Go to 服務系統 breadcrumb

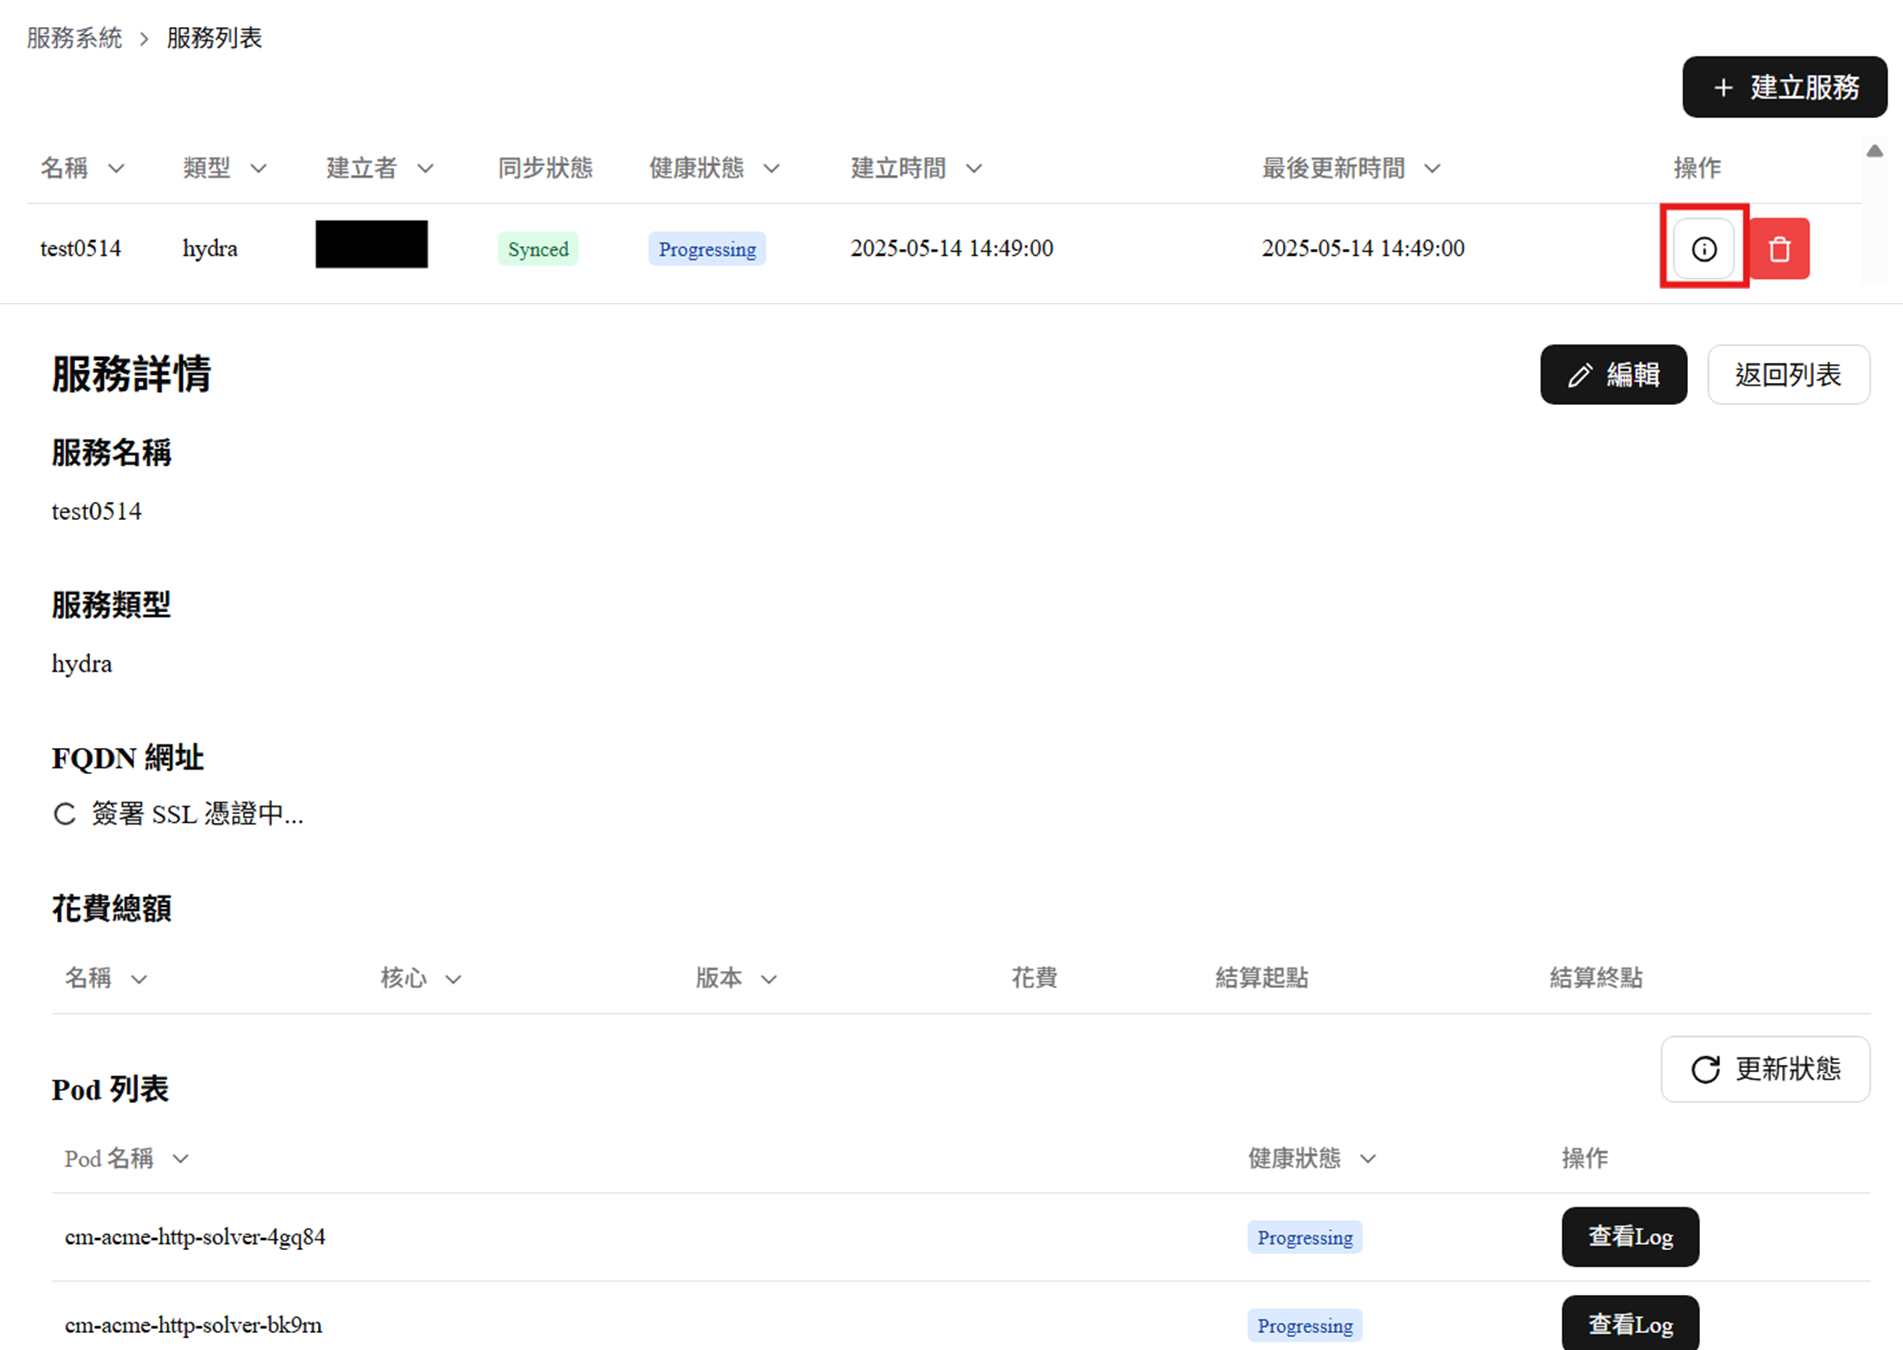74,38
